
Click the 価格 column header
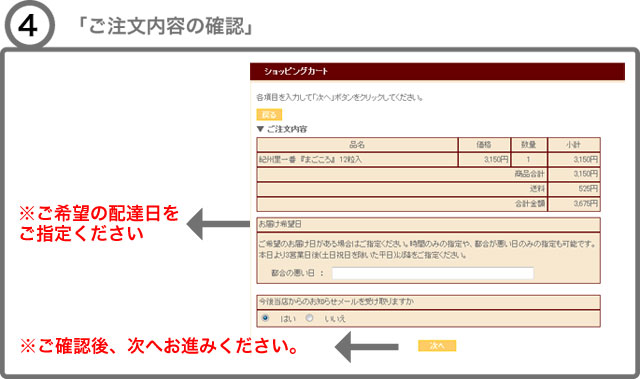(484, 144)
